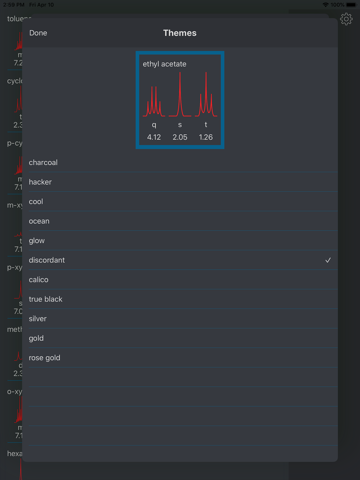Image resolution: width=360 pixels, height=480 pixels.
Task: Click the battery icon in status bar
Action: 351,5
